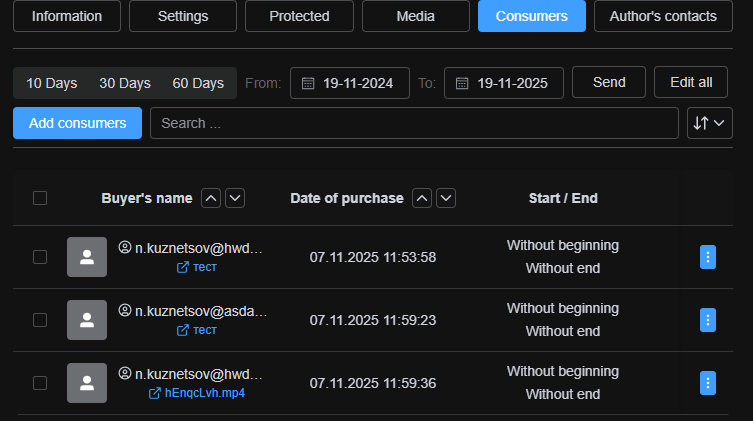
Task: Click Add consumers button
Action: point(77,123)
